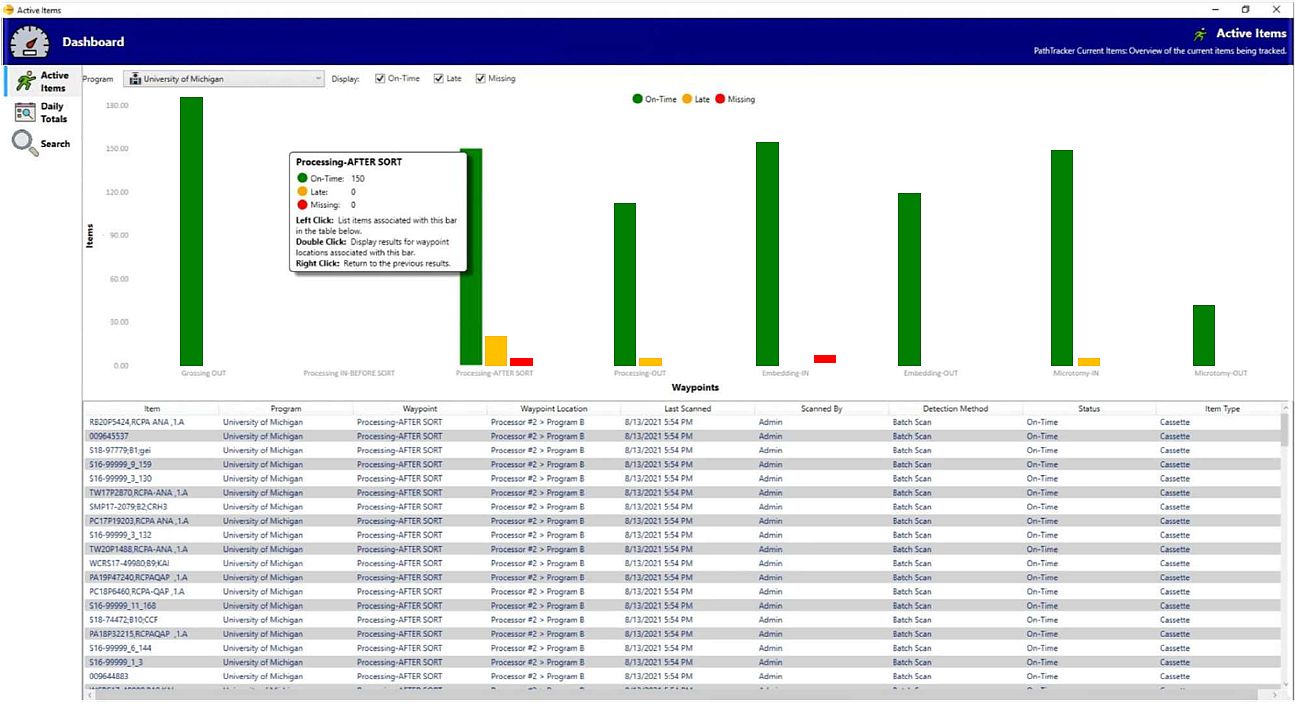Uncheck the On-Time display checkbox
This screenshot has height=706, width=1295.
point(380,78)
